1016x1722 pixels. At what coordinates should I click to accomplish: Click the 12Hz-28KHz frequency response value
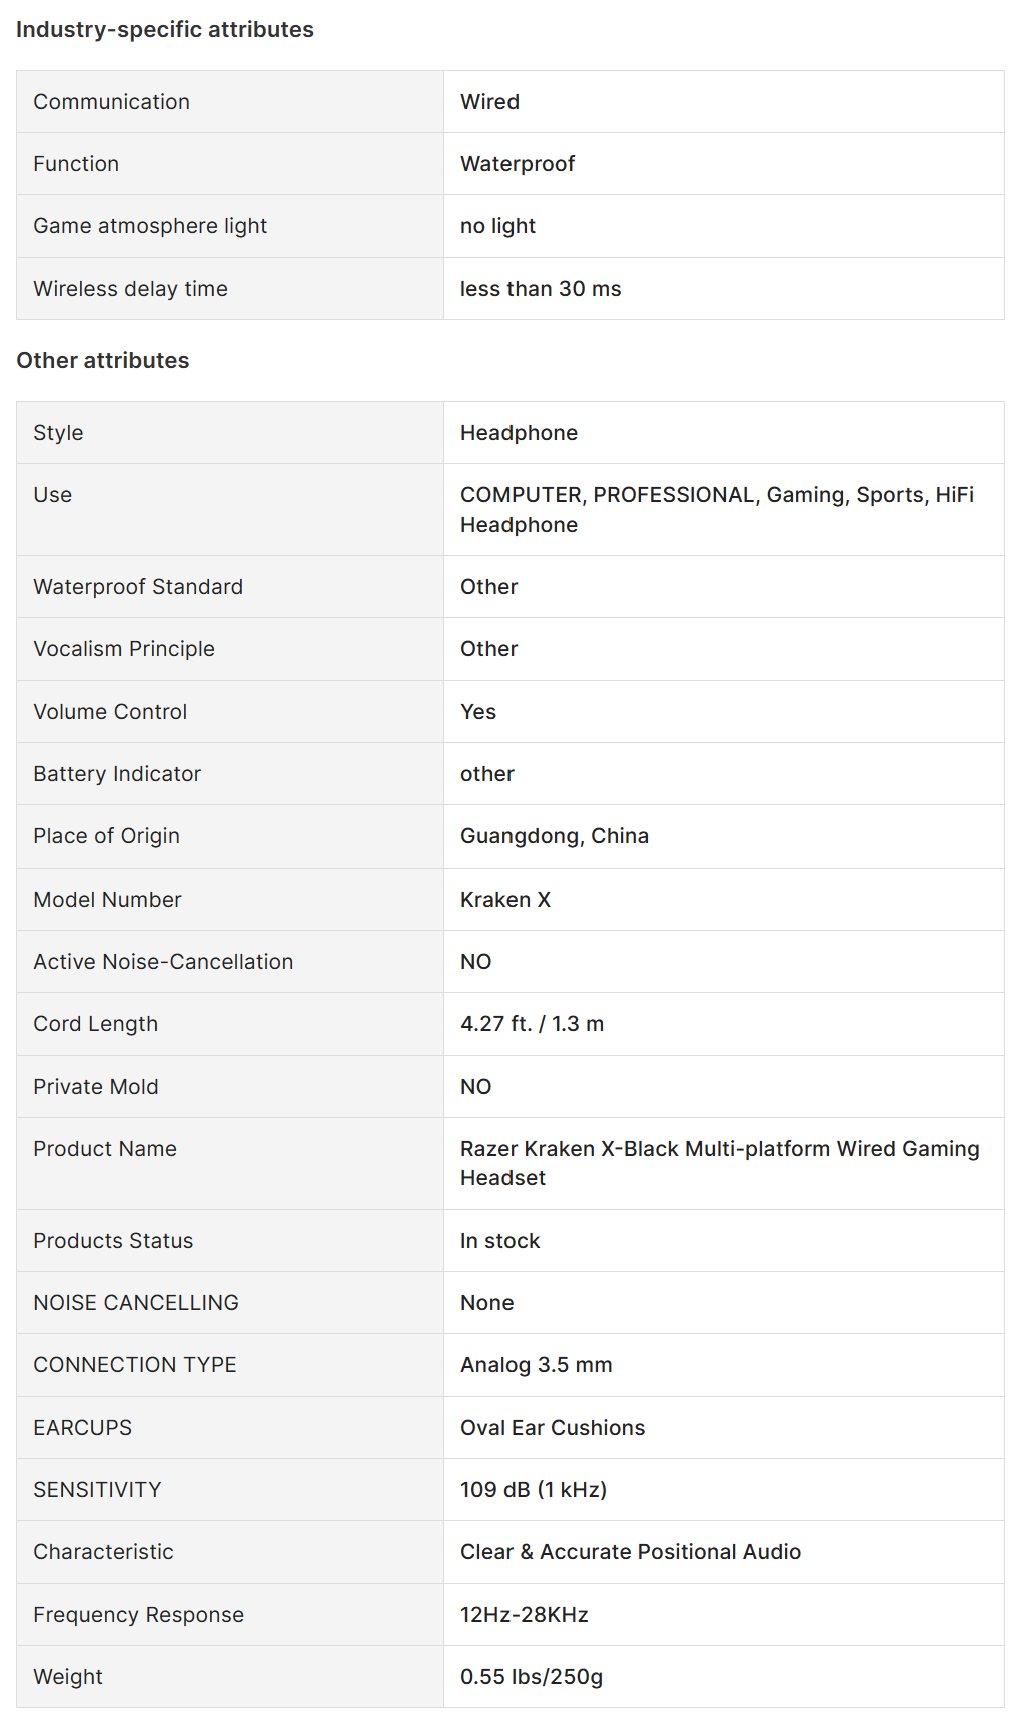524,1615
